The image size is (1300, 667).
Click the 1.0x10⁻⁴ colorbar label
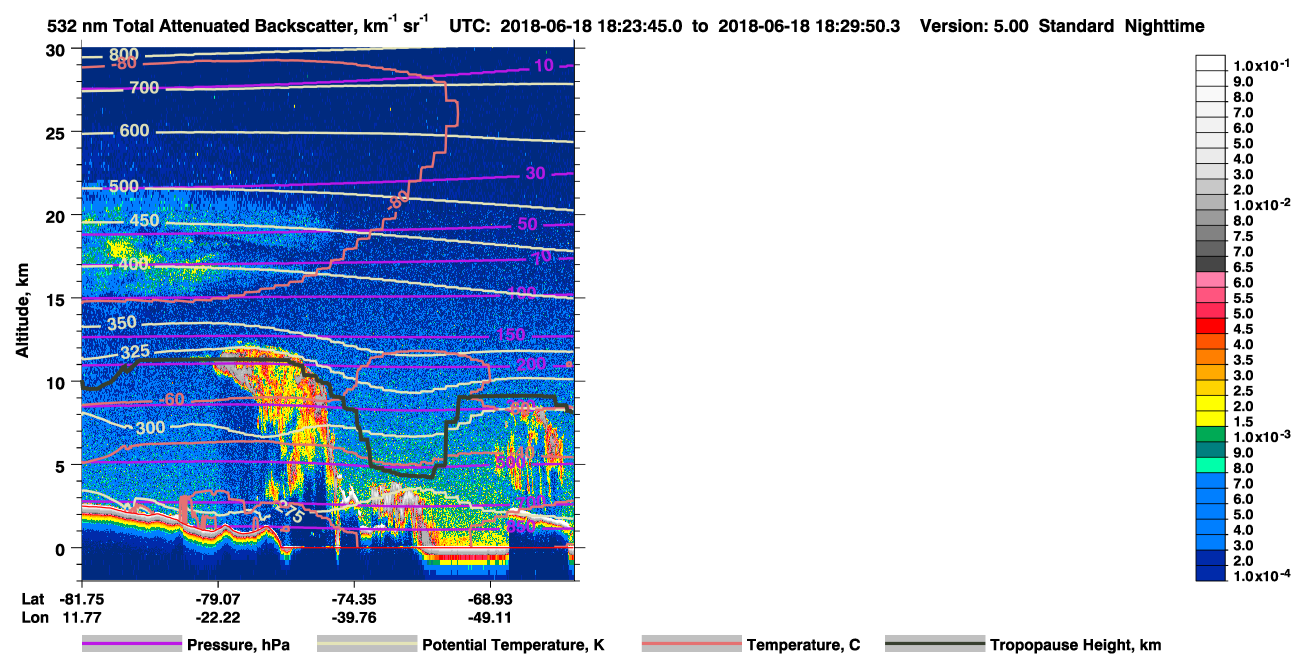coord(1260,577)
